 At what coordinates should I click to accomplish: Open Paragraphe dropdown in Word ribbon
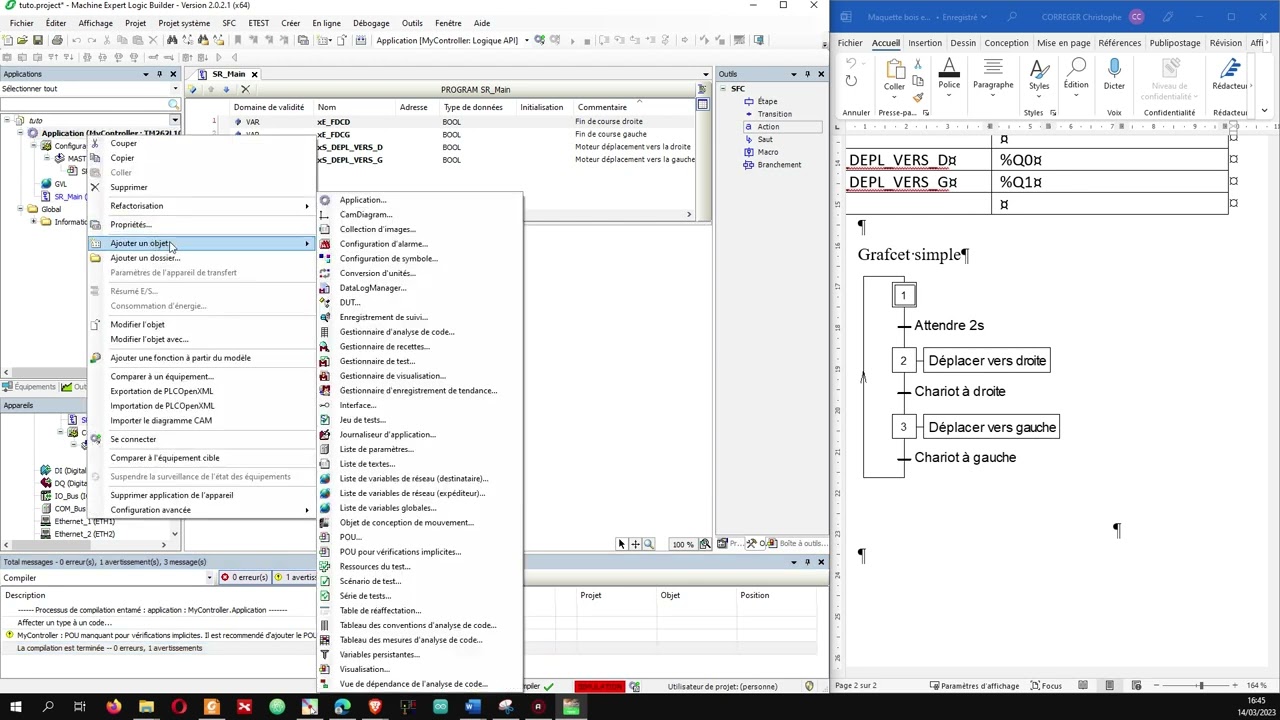[993, 75]
